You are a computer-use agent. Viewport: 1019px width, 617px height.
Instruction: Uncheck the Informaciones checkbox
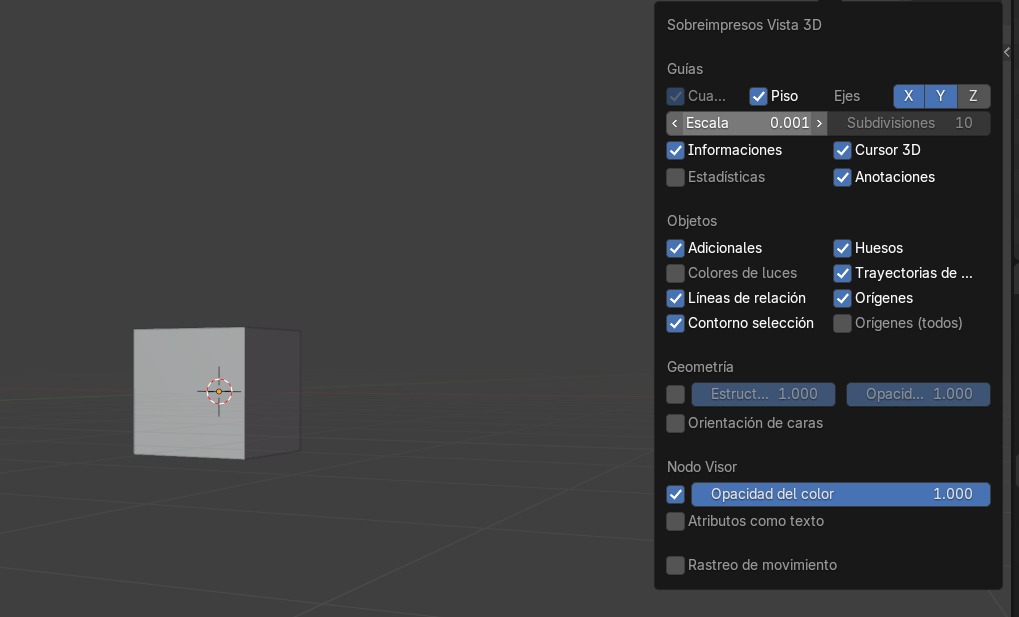pos(675,150)
